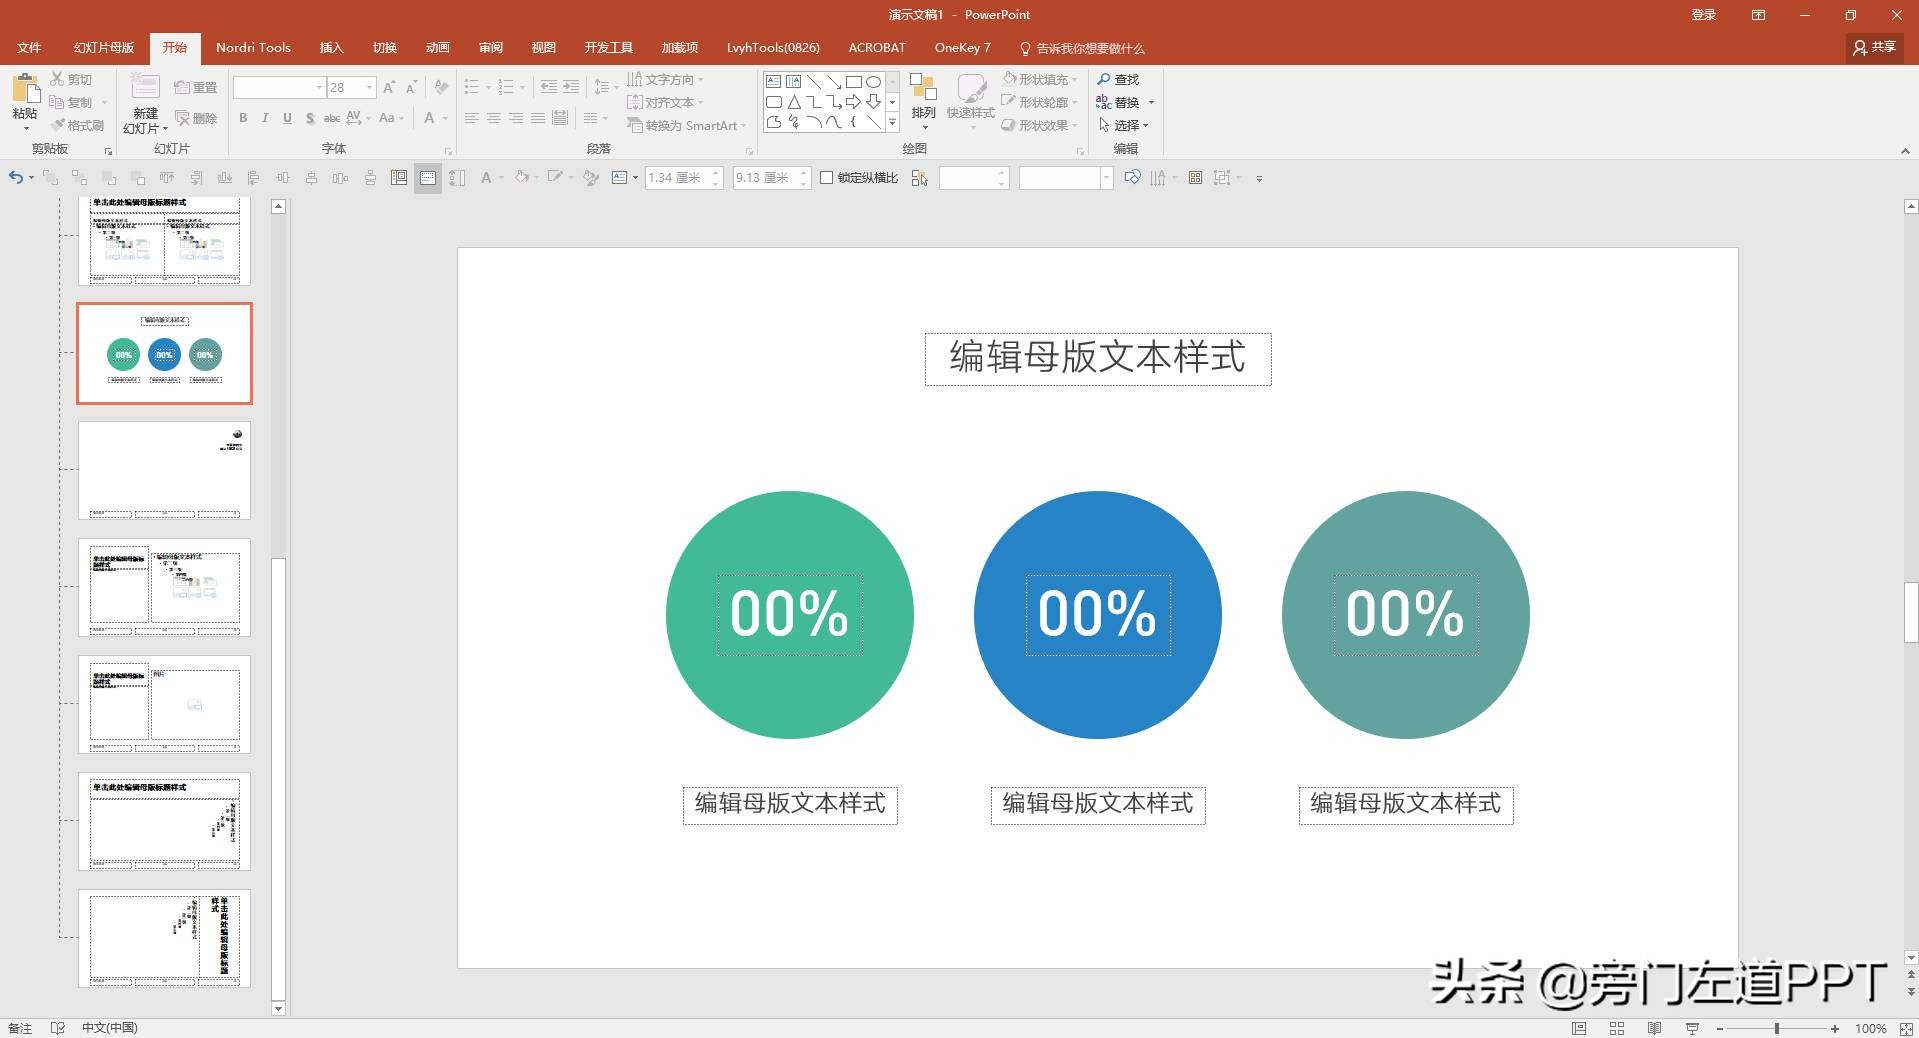Open the Replace dropdown arrow
The height and width of the screenshot is (1038, 1919).
click(x=1151, y=102)
